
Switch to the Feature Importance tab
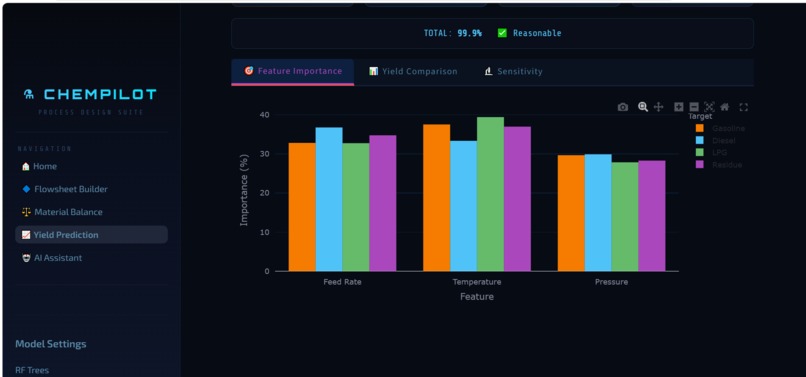point(292,71)
